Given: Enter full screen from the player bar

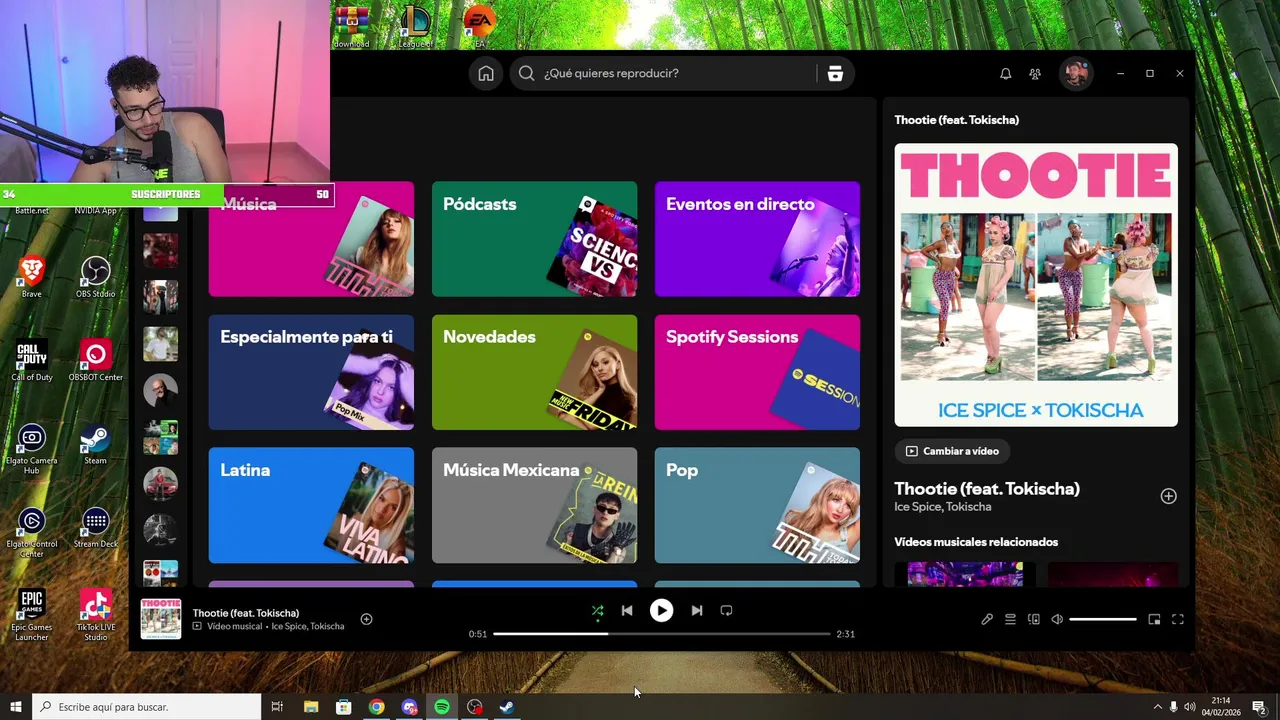Looking at the screenshot, I should 1178,620.
